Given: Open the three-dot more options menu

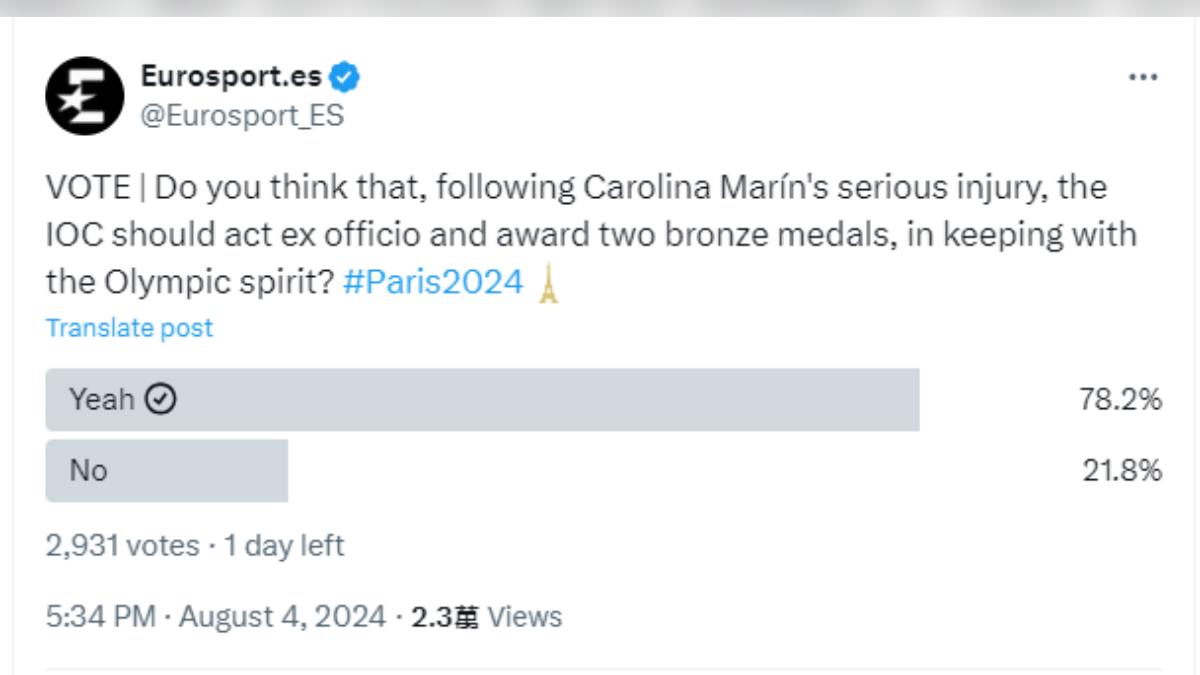Looking at the screenshot, I should pyautogui.click(x=1142, y=77).
